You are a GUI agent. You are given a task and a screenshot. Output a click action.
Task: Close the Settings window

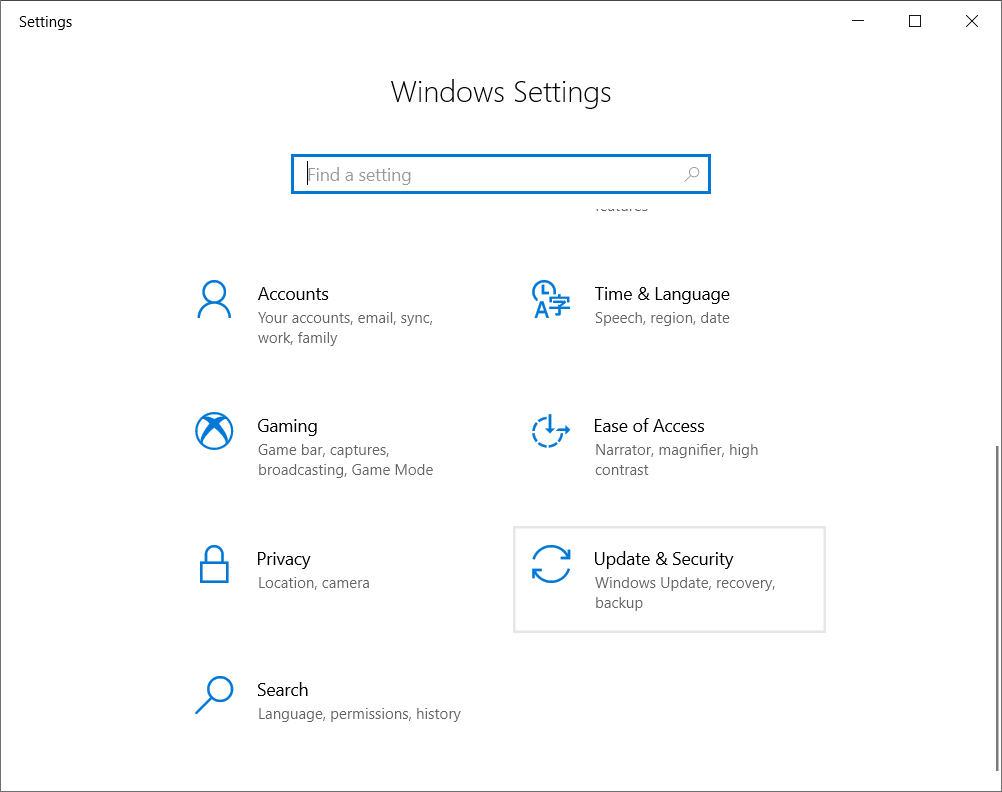[972, 21]
